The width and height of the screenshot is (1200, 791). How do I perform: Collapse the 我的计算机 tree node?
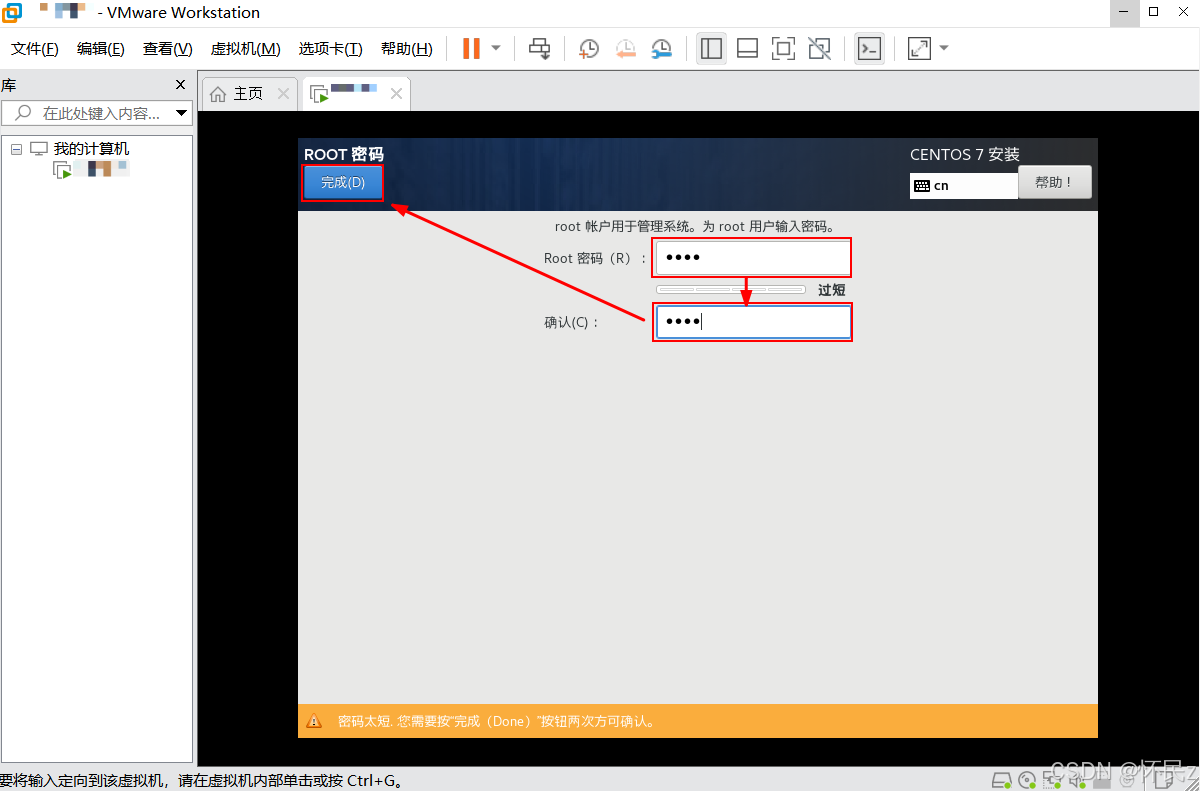pos(16,149)
